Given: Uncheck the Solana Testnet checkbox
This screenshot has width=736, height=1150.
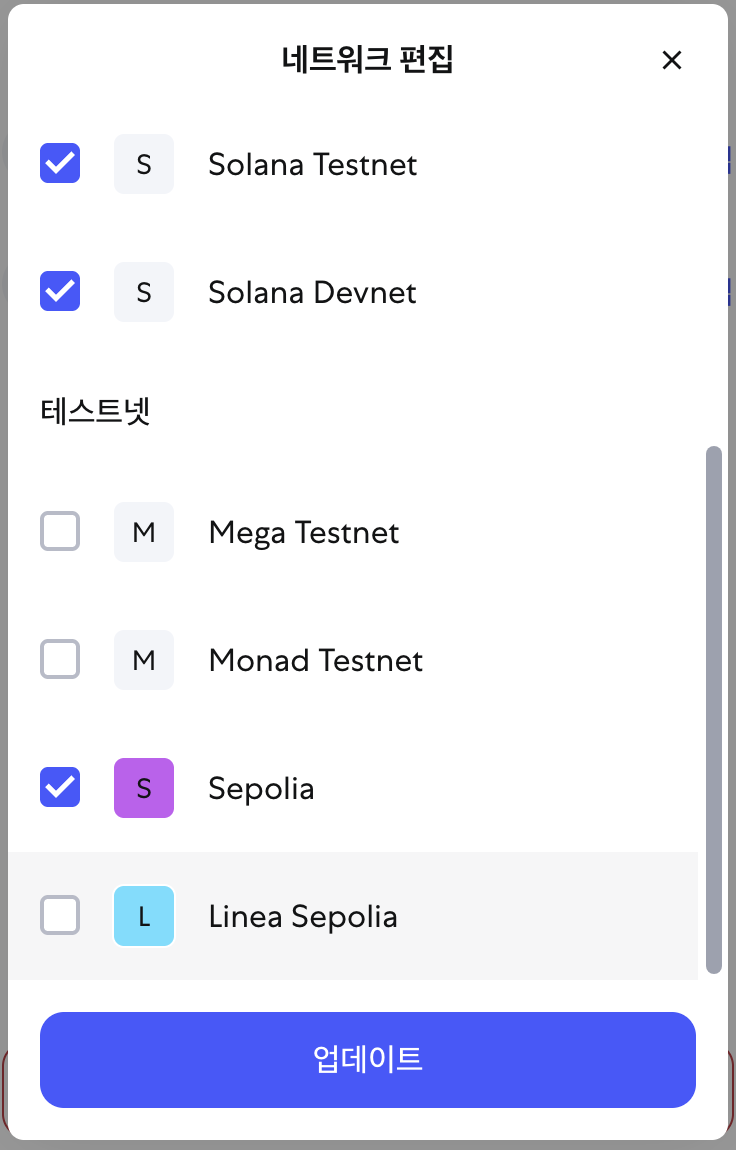Looking at the screenshot, I should click(x=60, y=164).
